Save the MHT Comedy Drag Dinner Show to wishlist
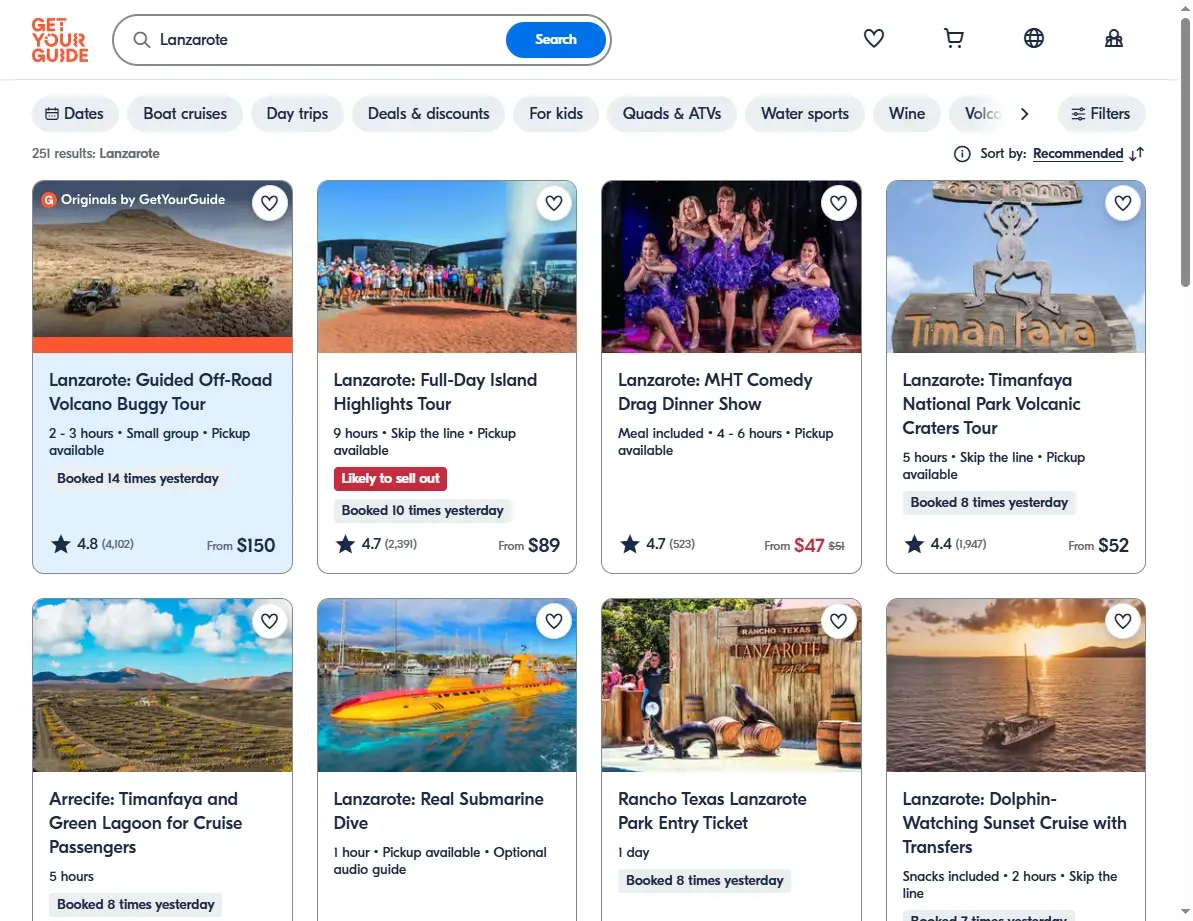Viewport: 1193px width, 921px height. coord(838,203)
